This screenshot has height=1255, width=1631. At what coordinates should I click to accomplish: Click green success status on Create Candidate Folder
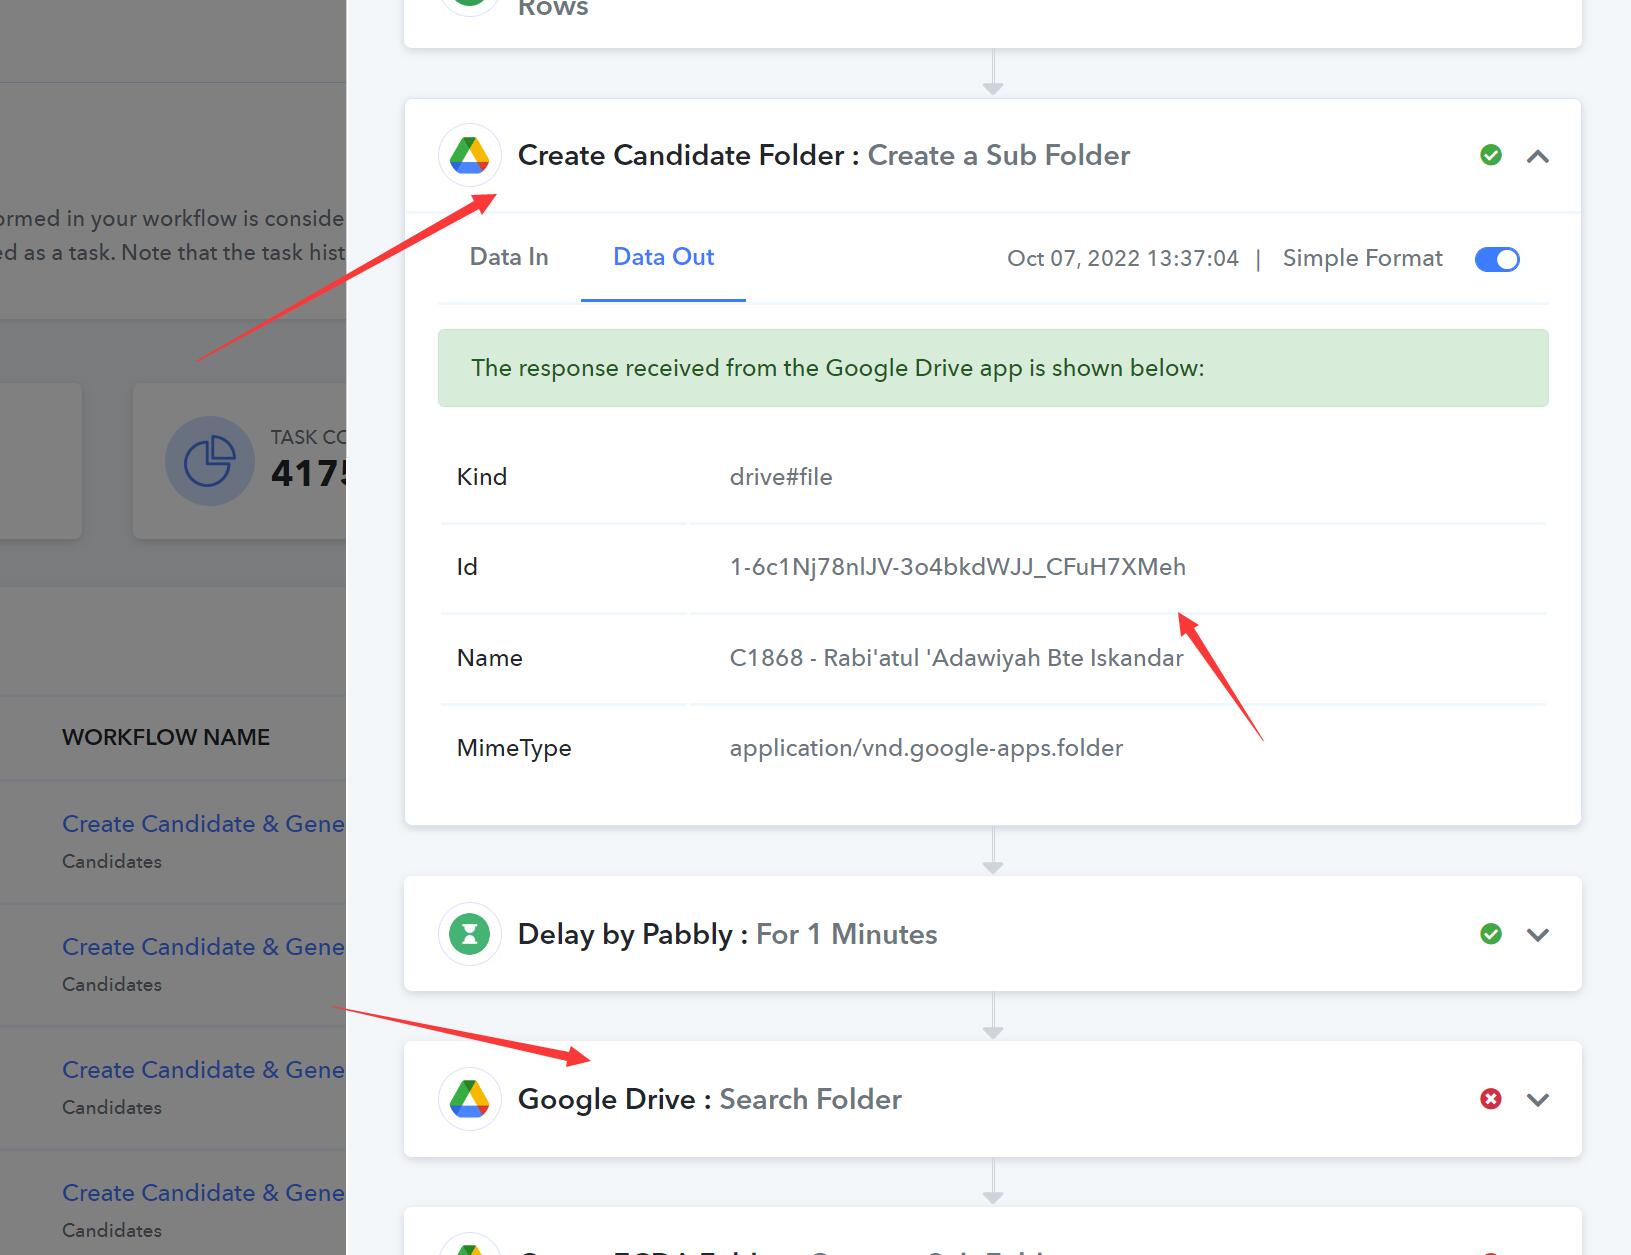coord(1490,155)
